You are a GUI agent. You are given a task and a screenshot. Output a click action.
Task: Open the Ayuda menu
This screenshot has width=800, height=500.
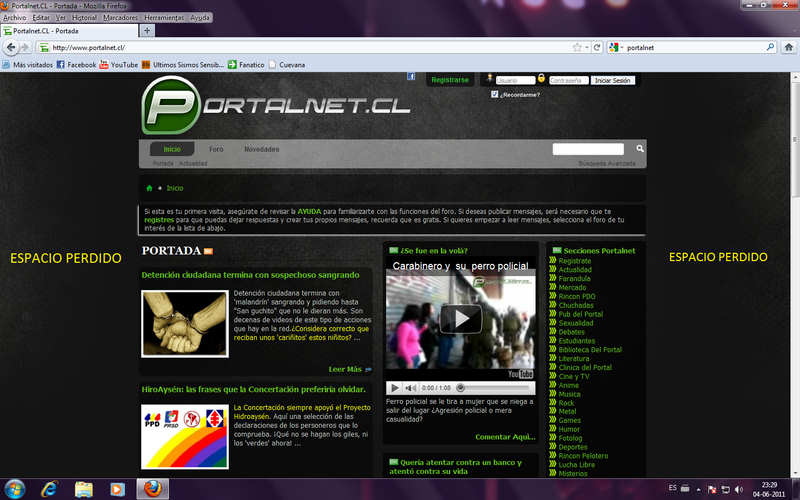200,17
